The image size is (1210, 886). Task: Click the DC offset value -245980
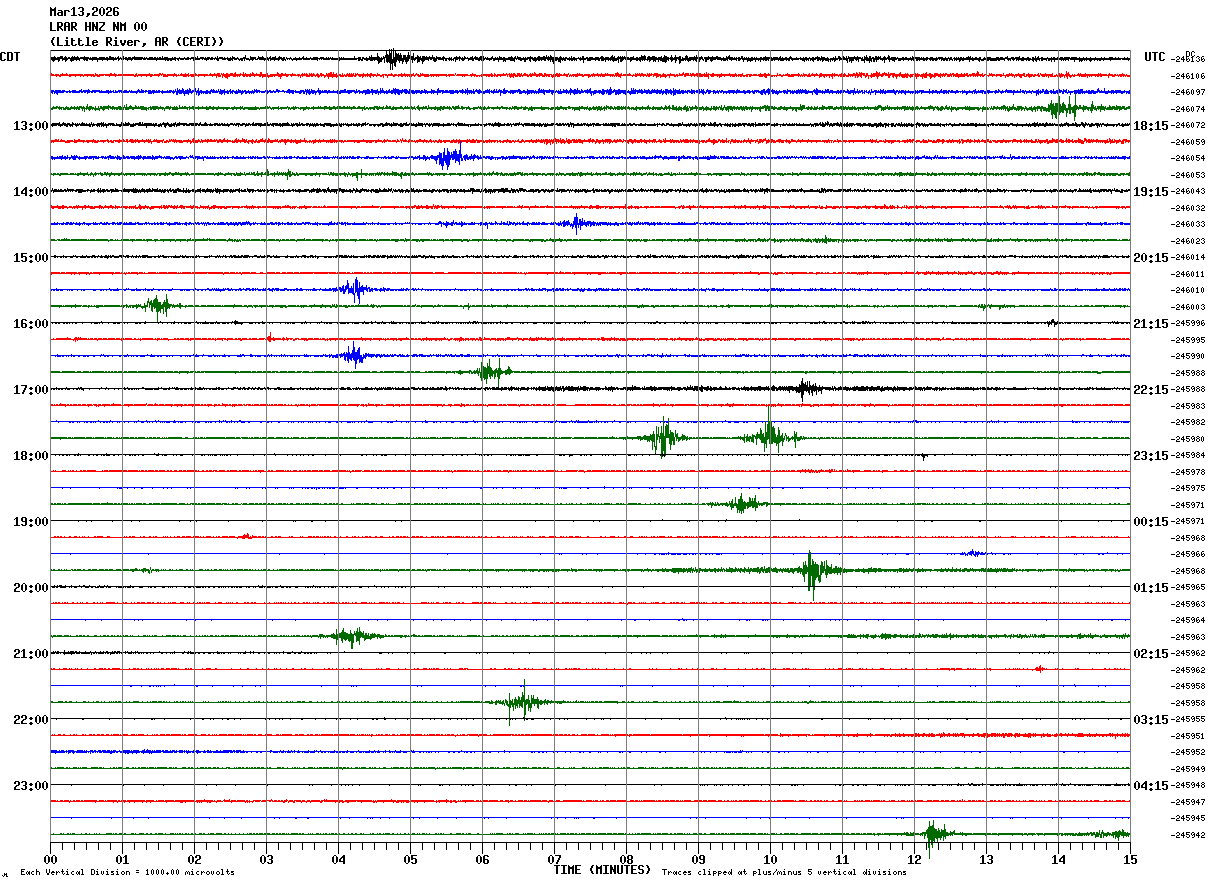click(x=1187, y=439)
